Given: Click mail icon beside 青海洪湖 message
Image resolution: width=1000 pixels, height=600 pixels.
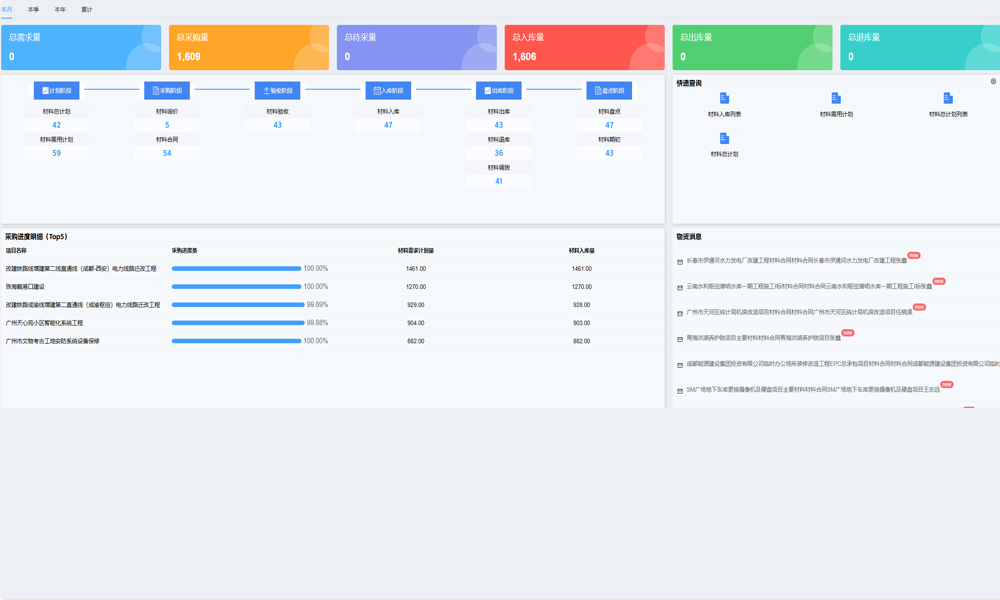Looking at the screenshot, I should point(680,340).
